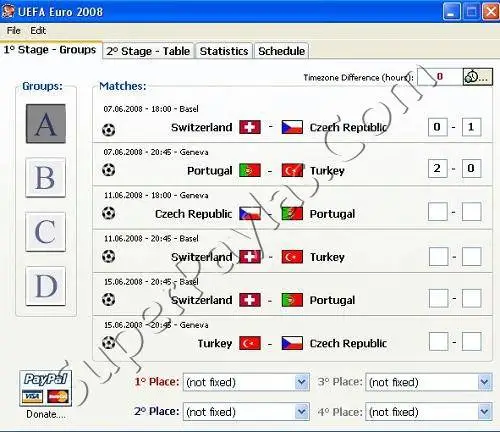Click Portugal's score box showing 2
Screen dimensions: 500x432
(x=437, y=168)
